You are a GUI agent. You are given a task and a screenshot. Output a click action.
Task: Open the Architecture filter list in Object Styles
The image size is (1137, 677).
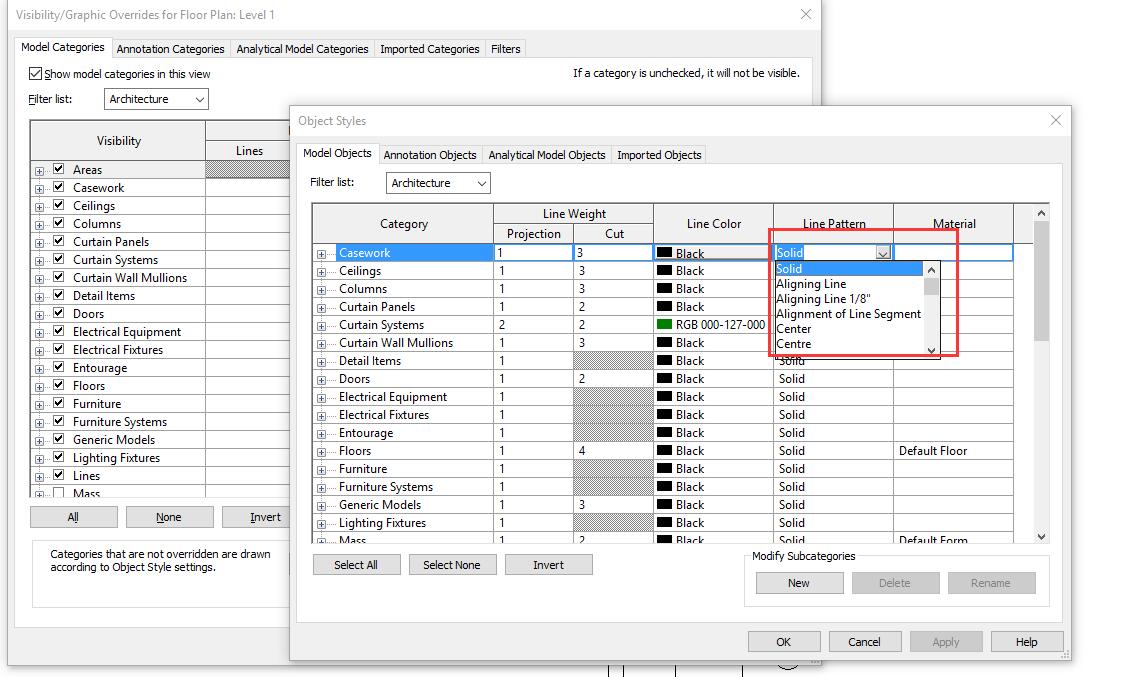(438, 183)
